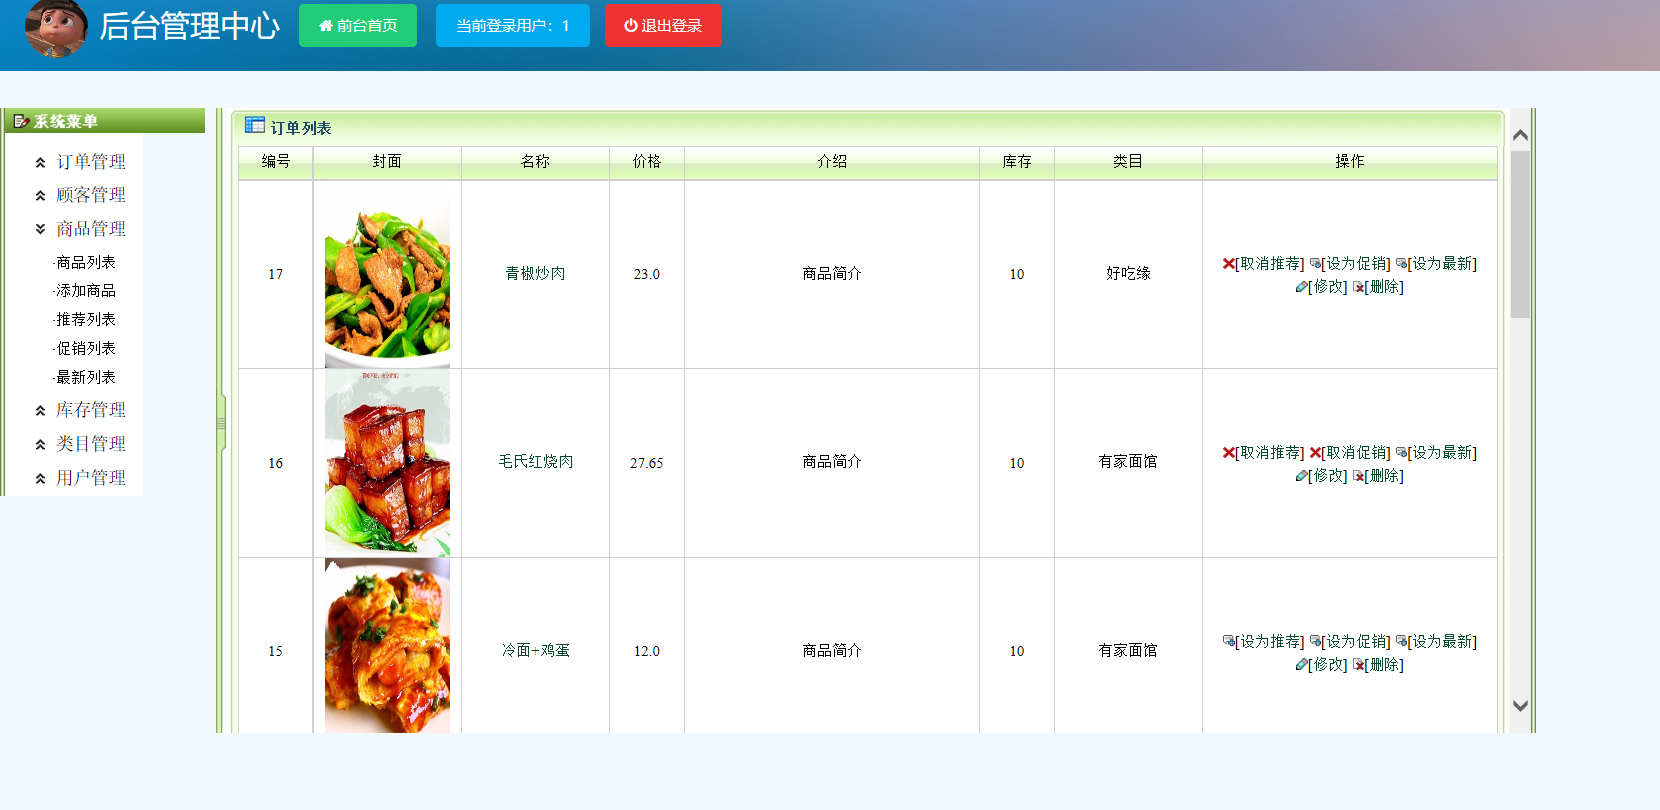Click 删除 icon for 毛氏红烧肉
Image resolution: width=1660 pixels, height=810 pixels.
1358,476
